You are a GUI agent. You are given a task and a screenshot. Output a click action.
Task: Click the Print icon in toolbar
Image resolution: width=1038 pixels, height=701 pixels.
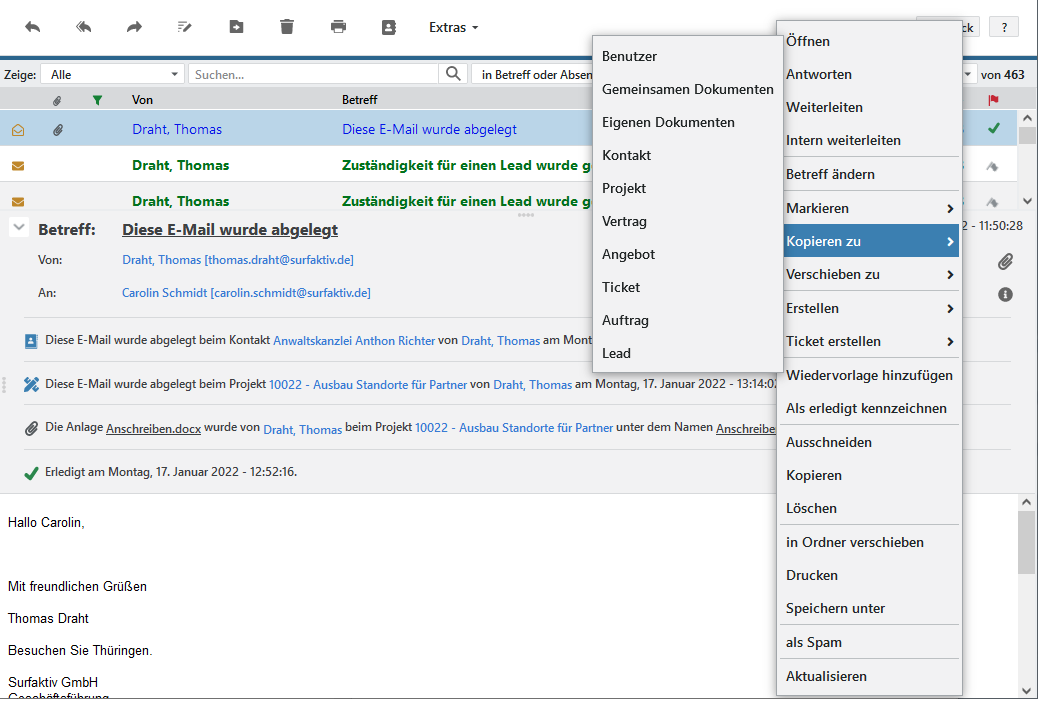click(x=338, y=27)
